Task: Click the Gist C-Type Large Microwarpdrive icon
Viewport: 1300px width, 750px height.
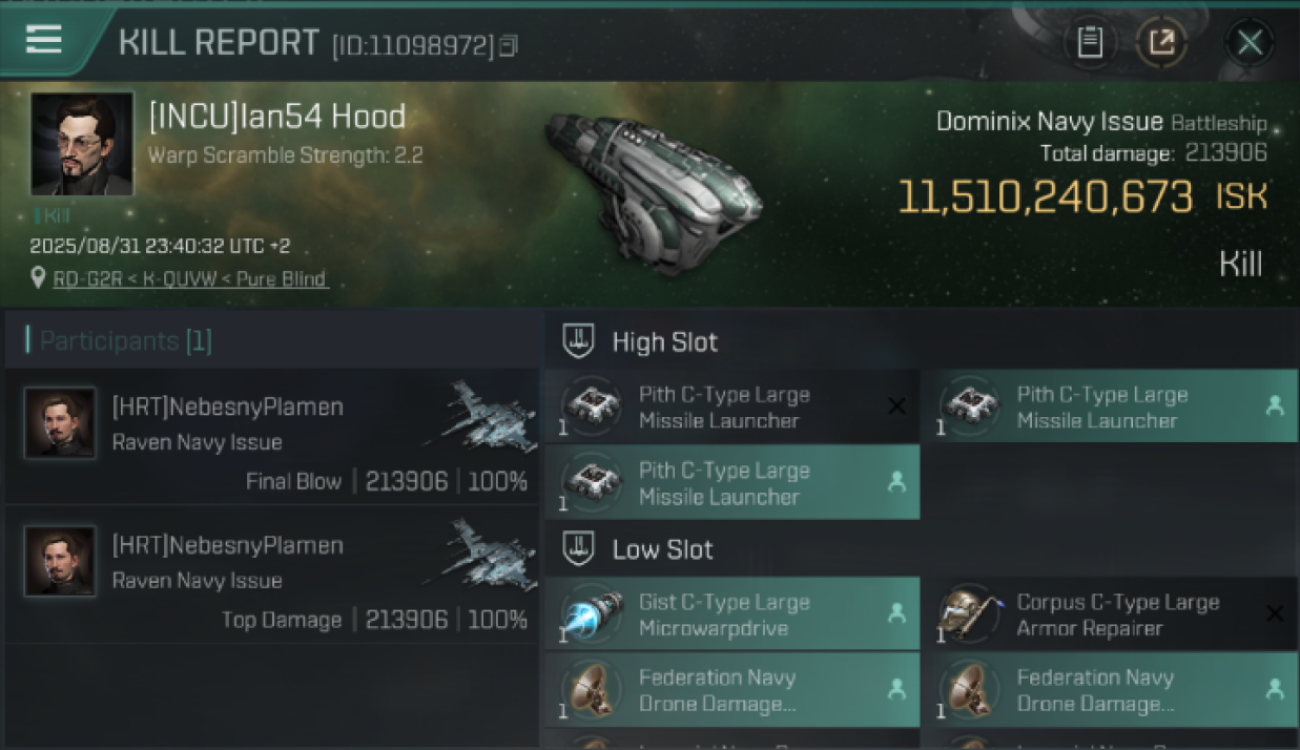Action: pyautogui.click(x=590, y=615)
